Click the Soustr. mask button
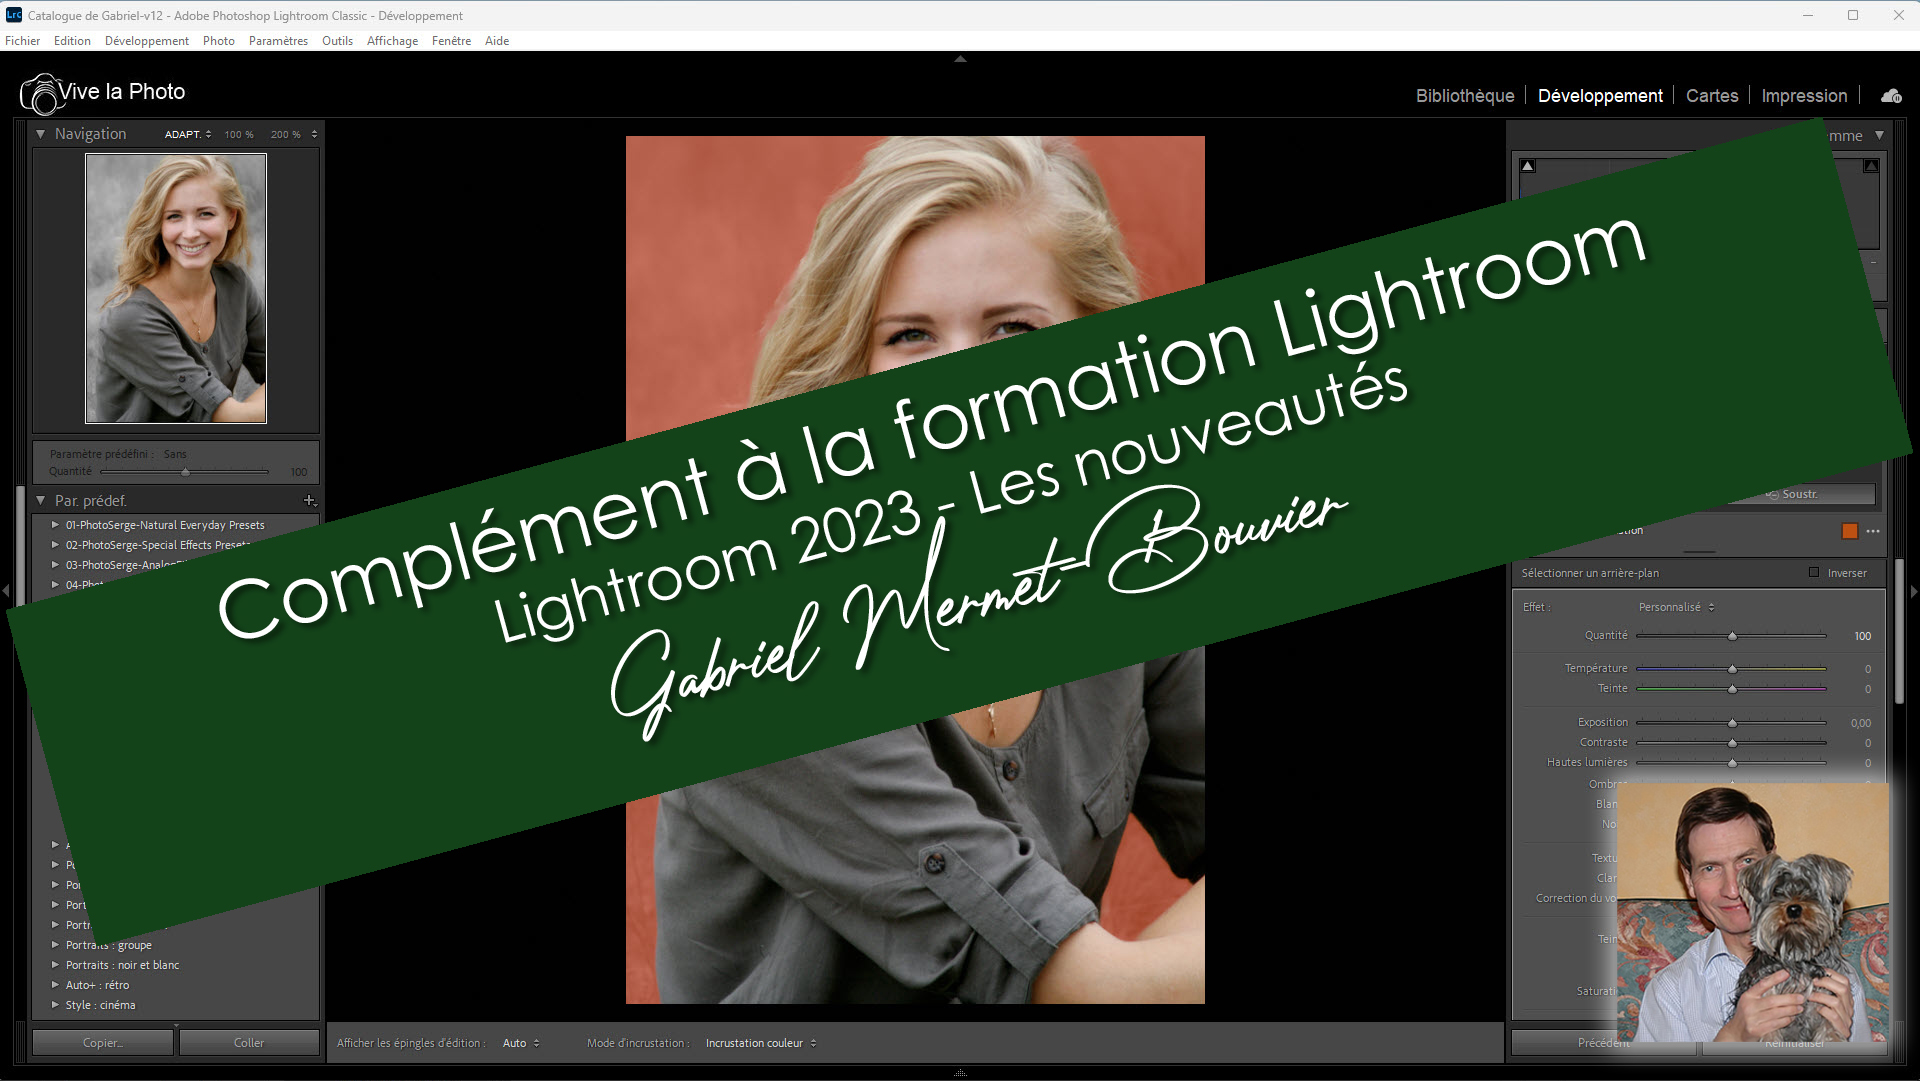Image resolution: width=1920 pixels, height=1081 pixels. (x=1800, y=494)
